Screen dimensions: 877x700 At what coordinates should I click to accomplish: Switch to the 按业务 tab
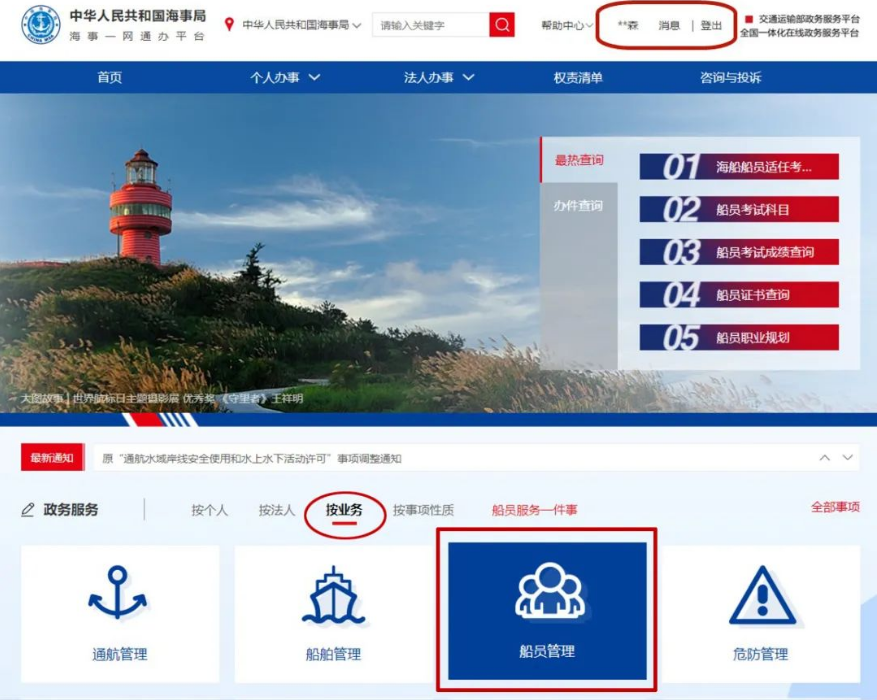pos(344,510)
